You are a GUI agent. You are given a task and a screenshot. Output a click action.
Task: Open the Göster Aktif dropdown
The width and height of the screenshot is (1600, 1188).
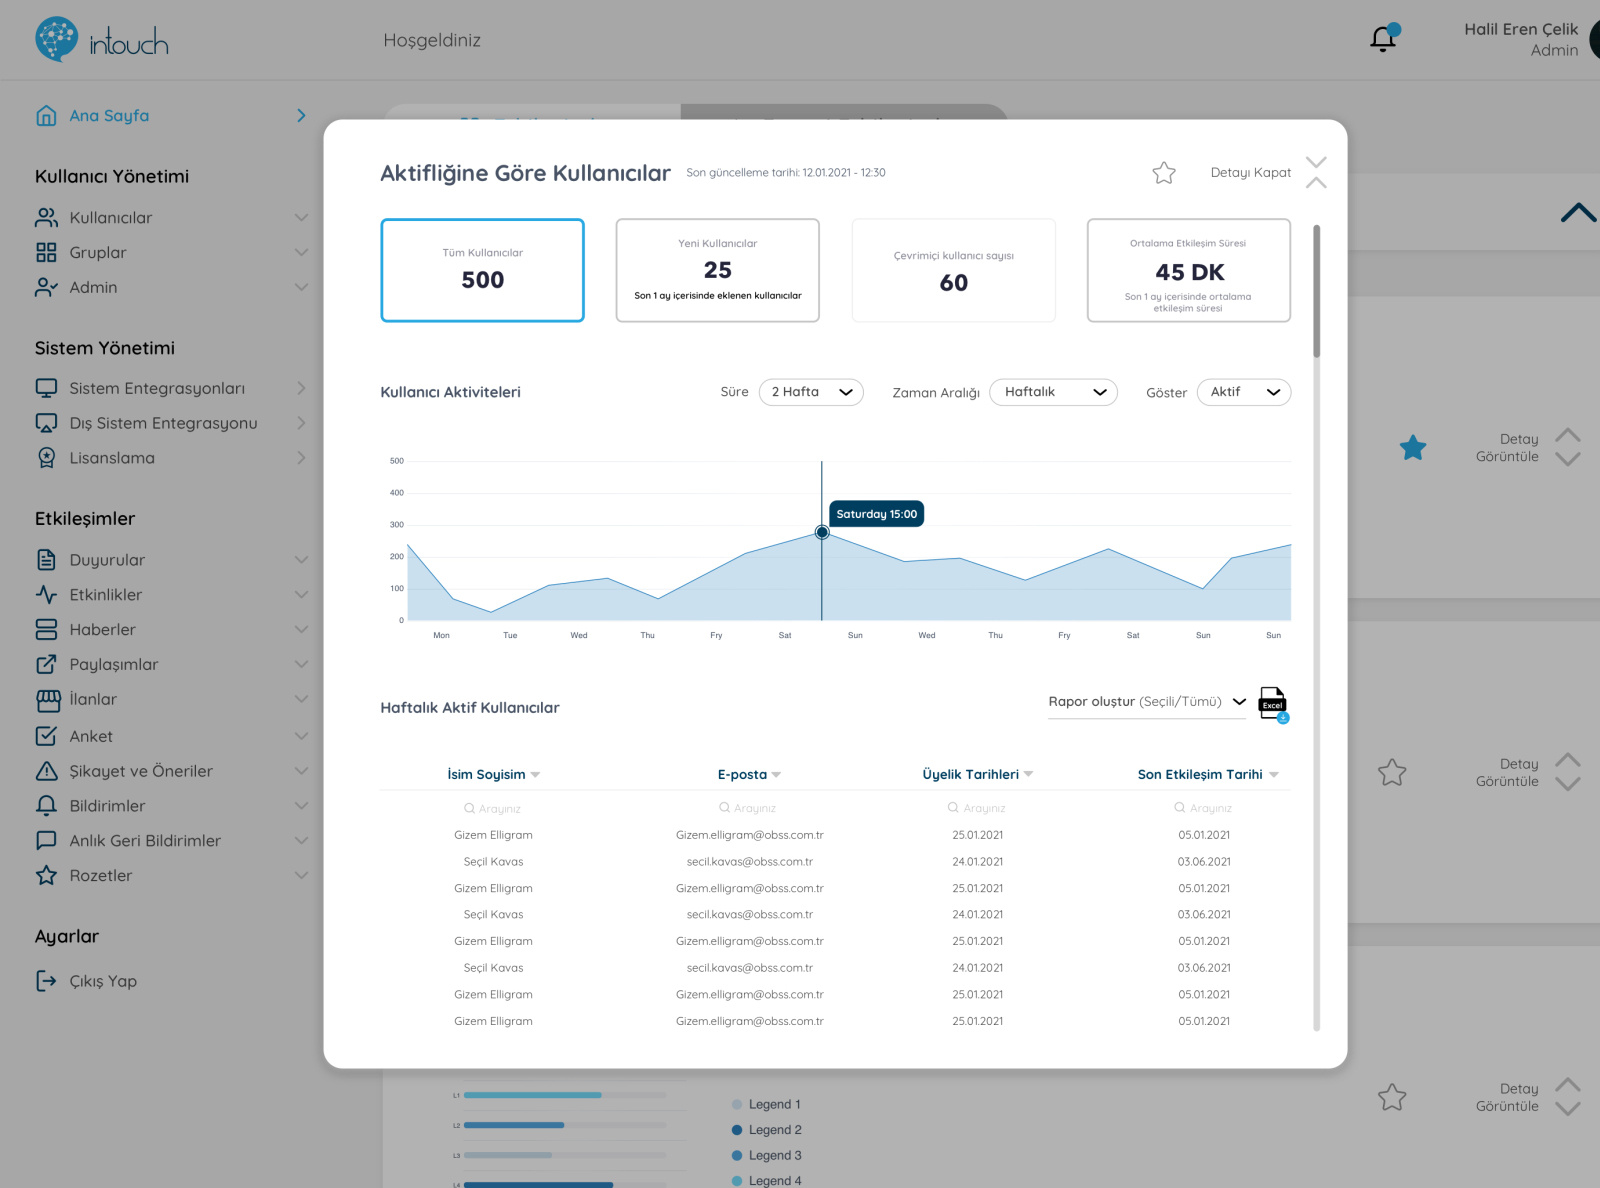coord(1244,392)
